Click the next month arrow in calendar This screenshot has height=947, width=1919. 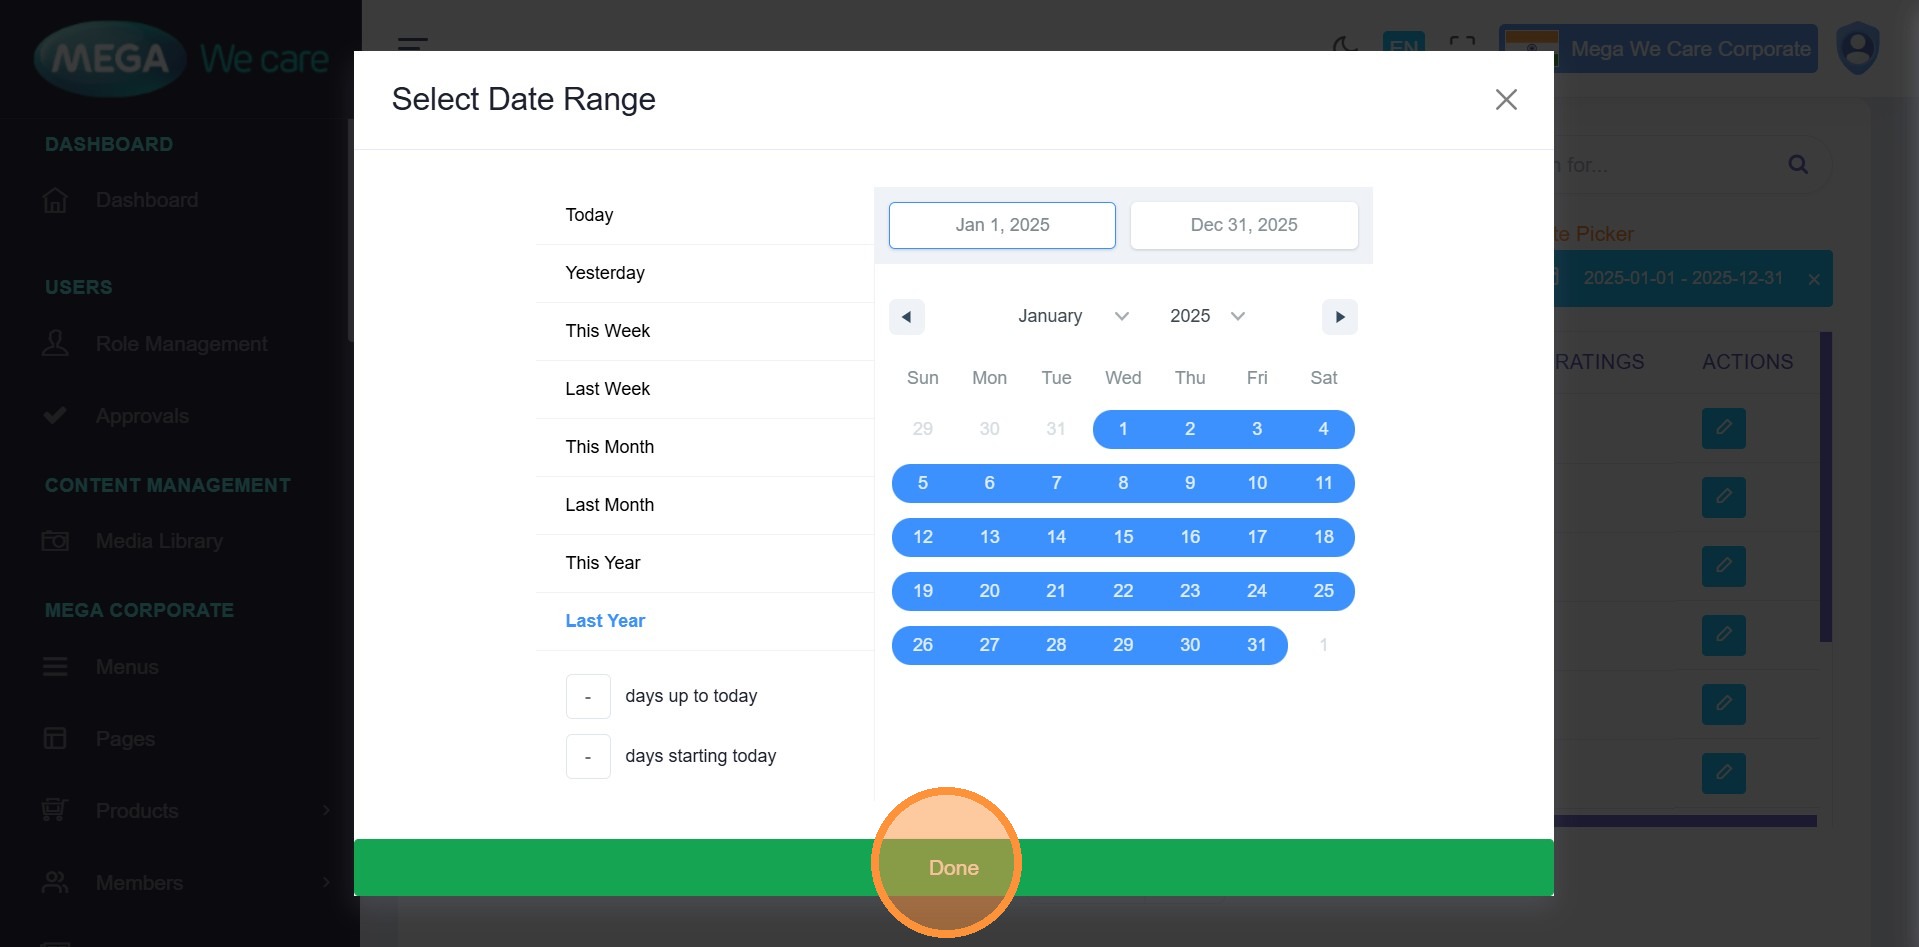[x=1339, y=317]
